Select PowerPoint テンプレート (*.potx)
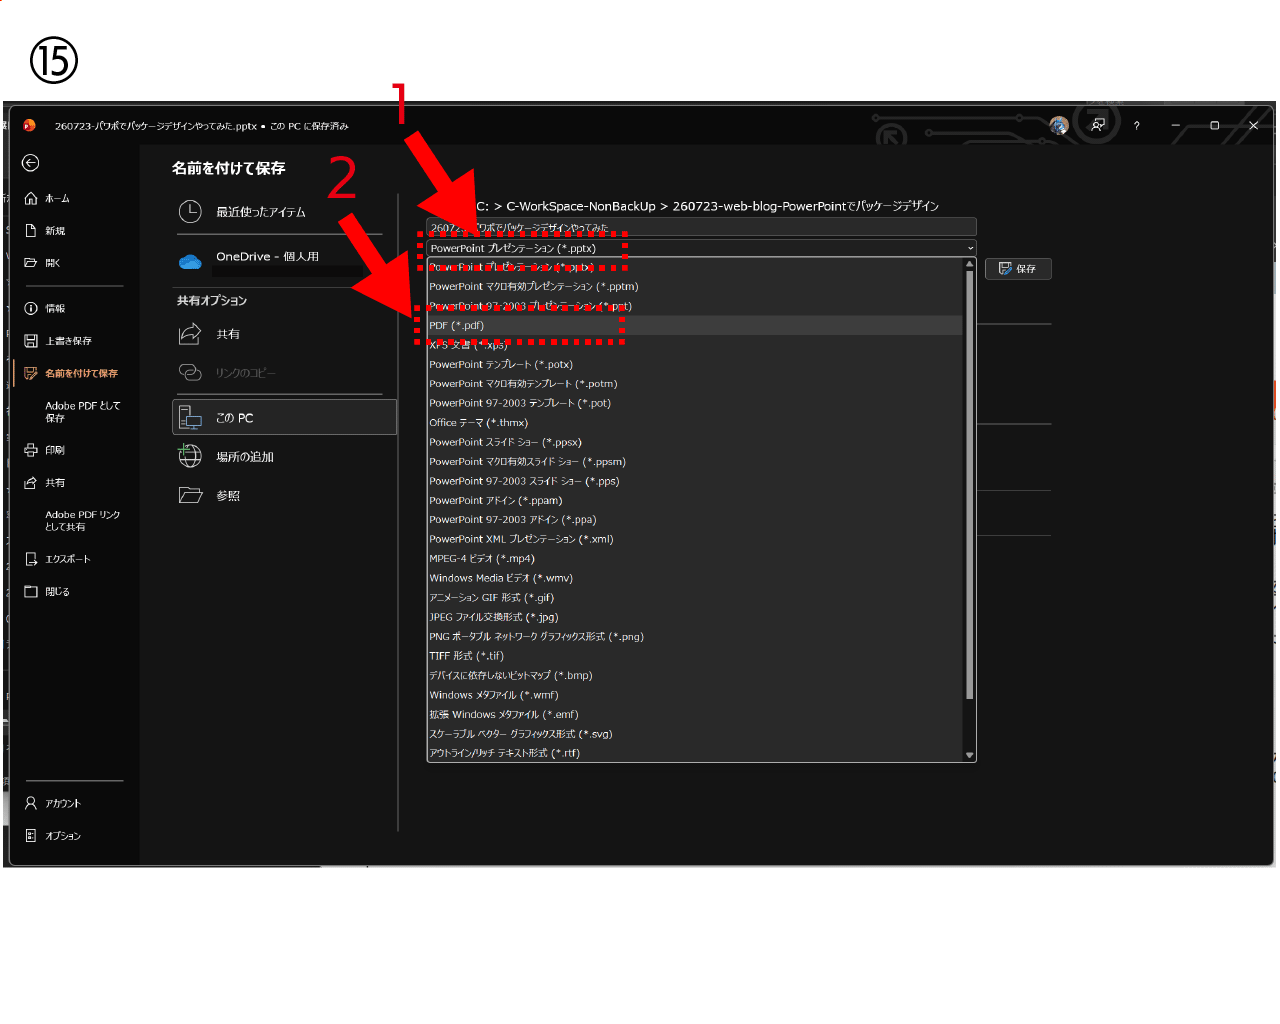This screenshot has height=1024, width=1280. click(x=695, y=365)
